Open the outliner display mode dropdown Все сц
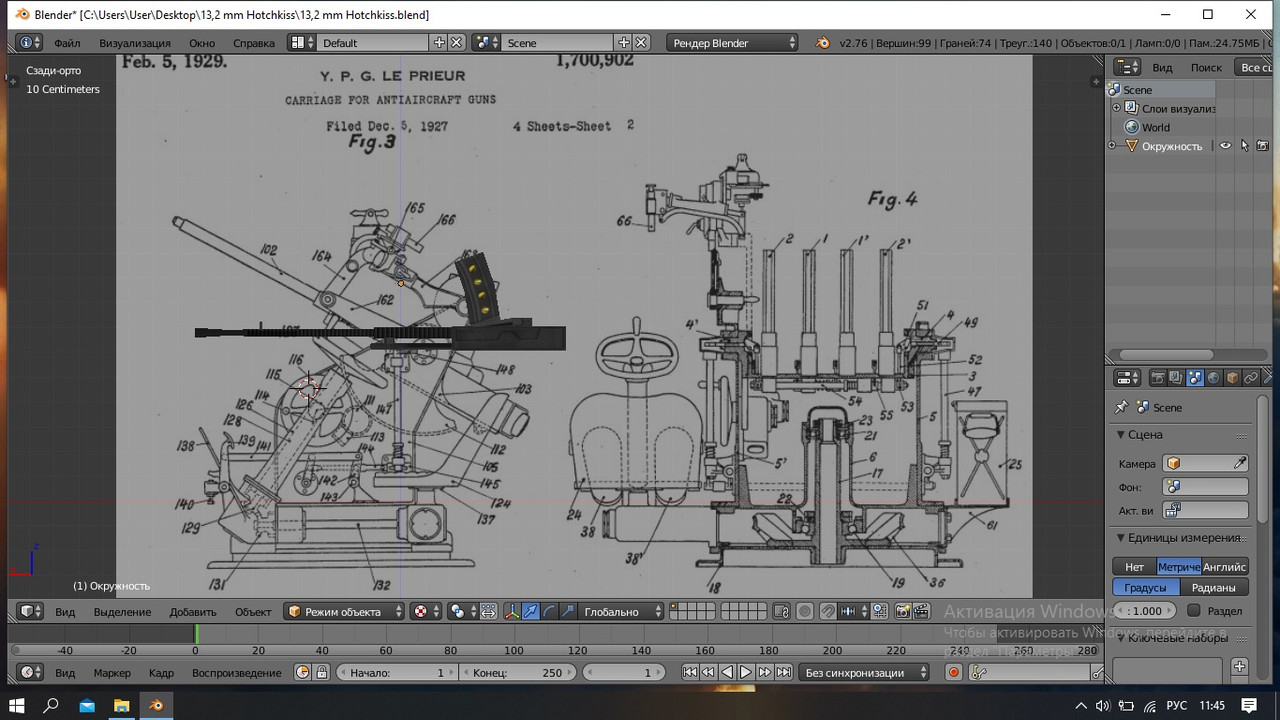The image size is (1280, 720). 1253,67
